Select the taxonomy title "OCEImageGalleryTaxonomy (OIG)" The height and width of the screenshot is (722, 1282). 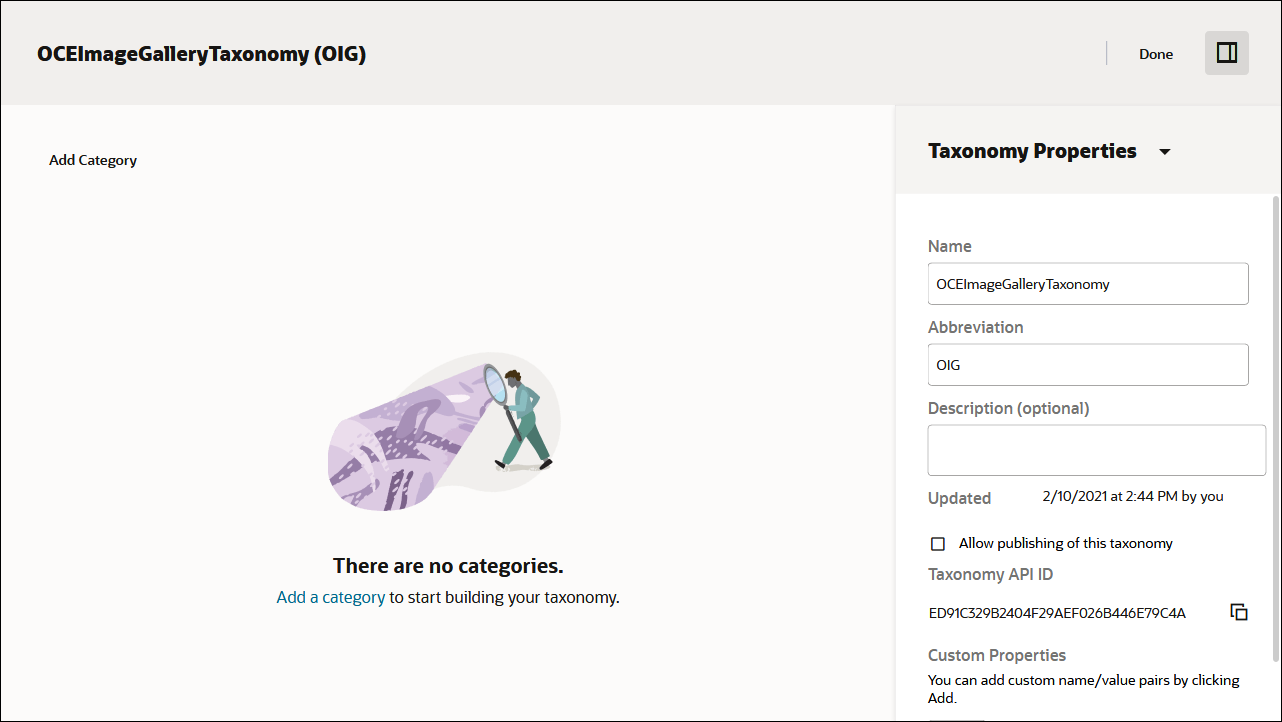201,53
